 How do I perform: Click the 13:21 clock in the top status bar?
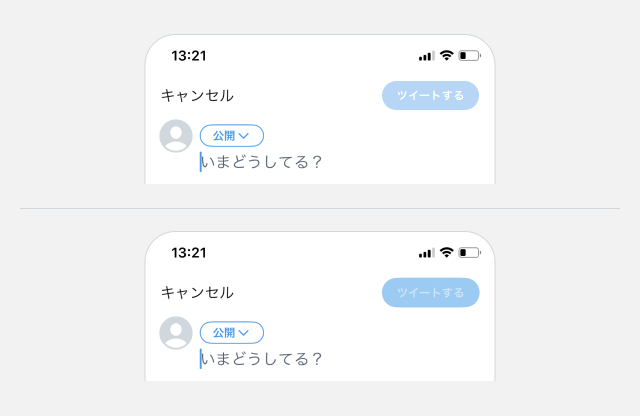189,56
